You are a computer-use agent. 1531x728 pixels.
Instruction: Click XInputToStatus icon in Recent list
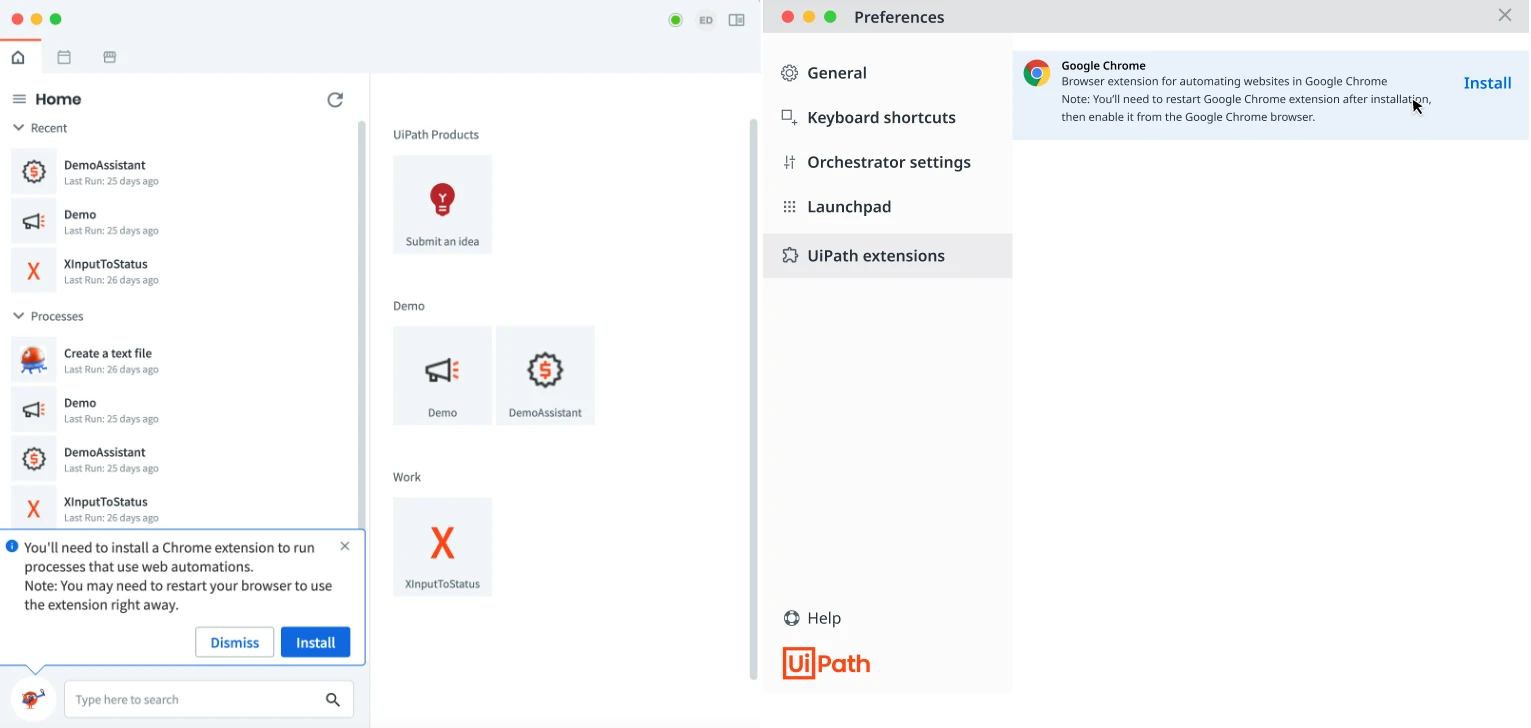point(34,271)
